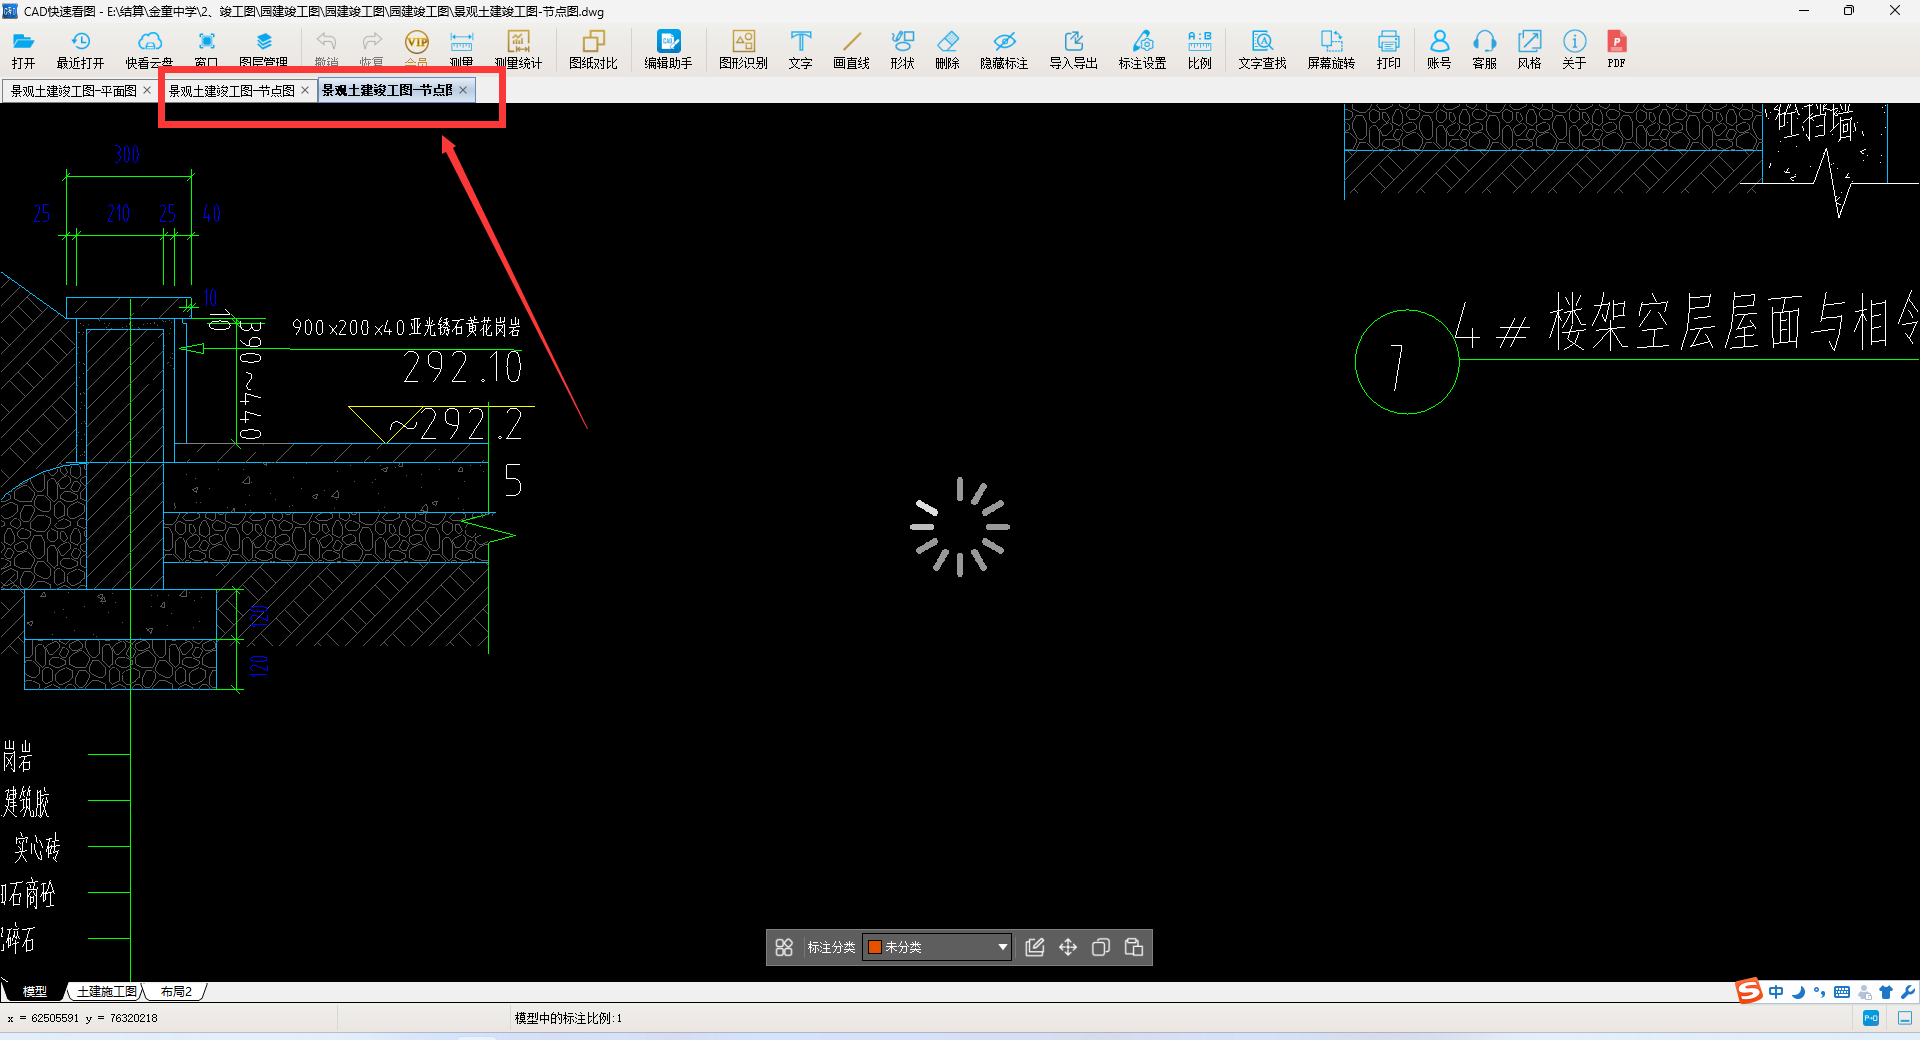Screen dimensions: 1920x1040
Task: Click 模型中的标注比例:1 status text
Action: click(x=568, y=1018)
